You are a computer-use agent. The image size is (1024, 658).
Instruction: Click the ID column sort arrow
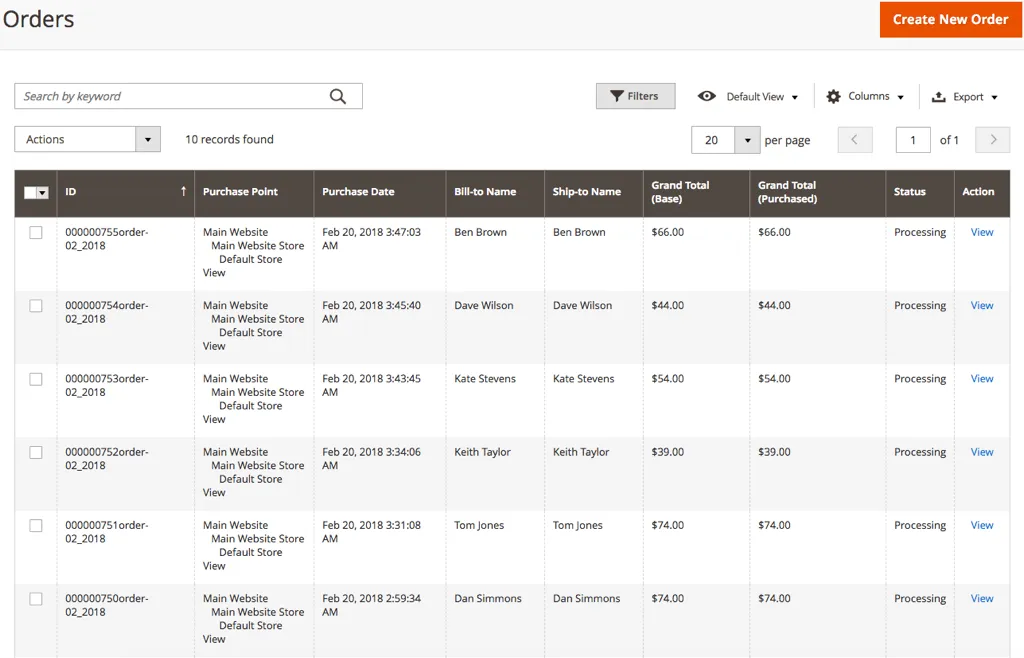pos(183,191)
